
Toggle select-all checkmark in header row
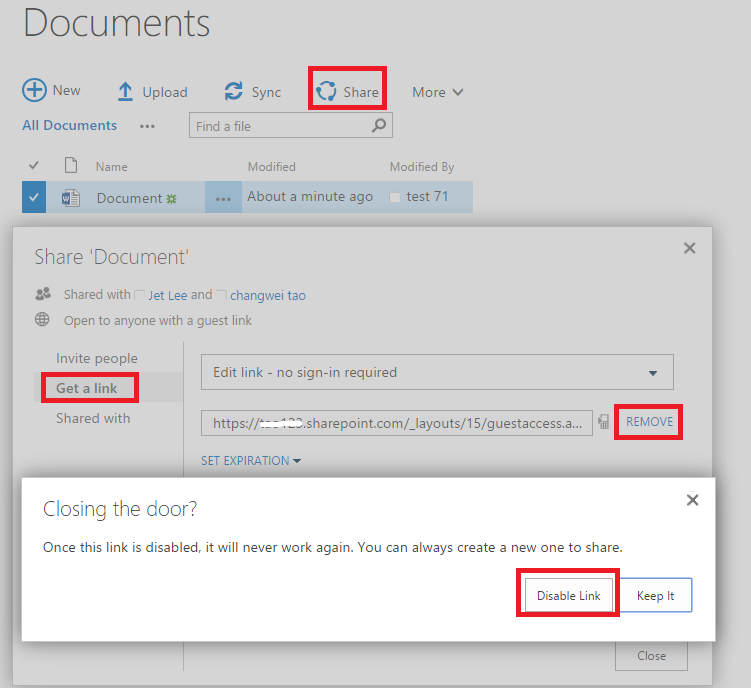click(x=34, y=166)
